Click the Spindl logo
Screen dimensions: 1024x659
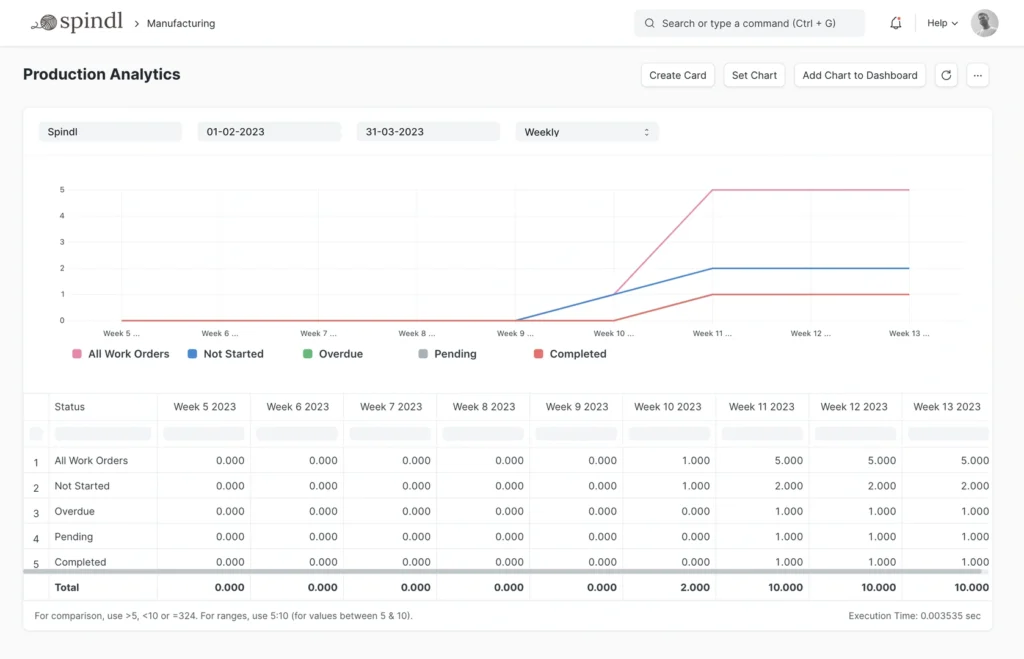click(x=76, y=23)
